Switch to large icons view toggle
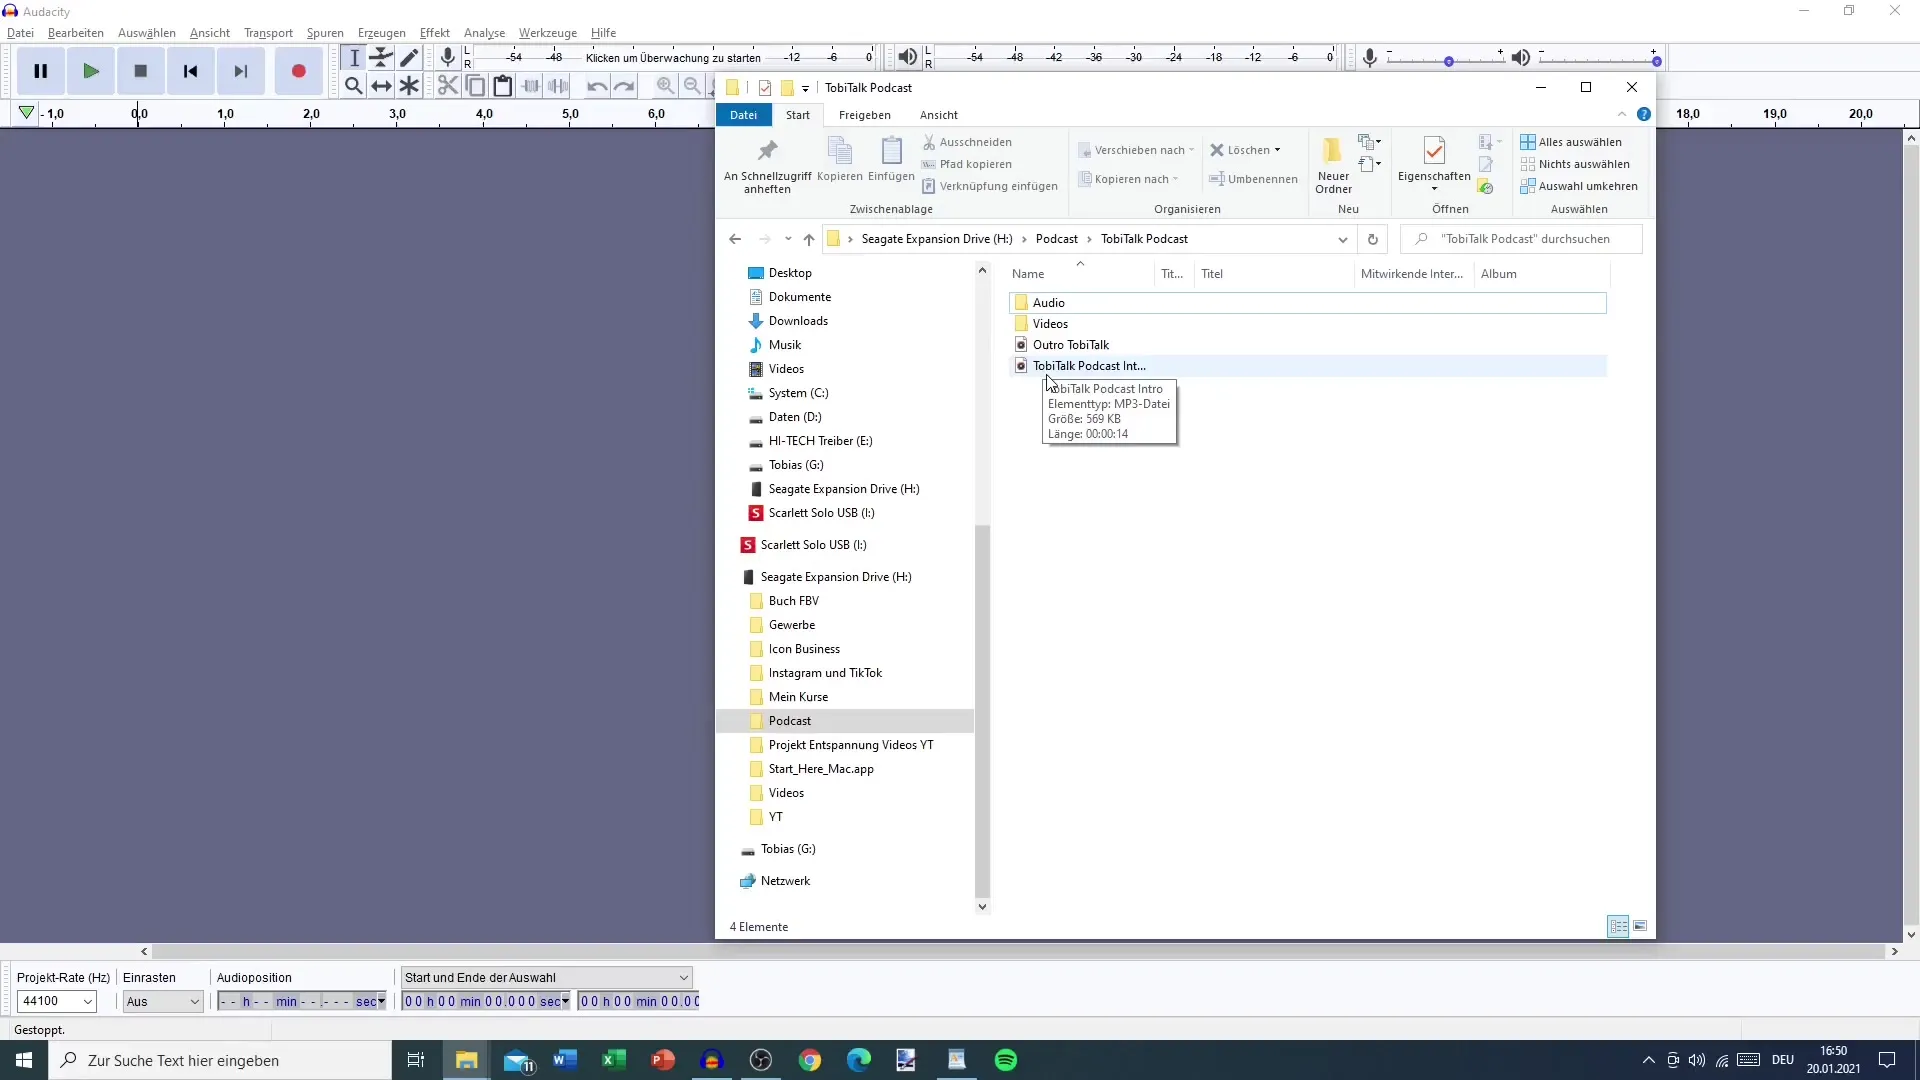 pyautogui.click(x=1640, y=926)
